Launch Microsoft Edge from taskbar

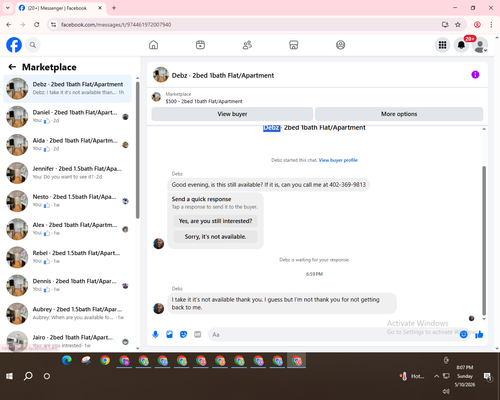(67, 360)
